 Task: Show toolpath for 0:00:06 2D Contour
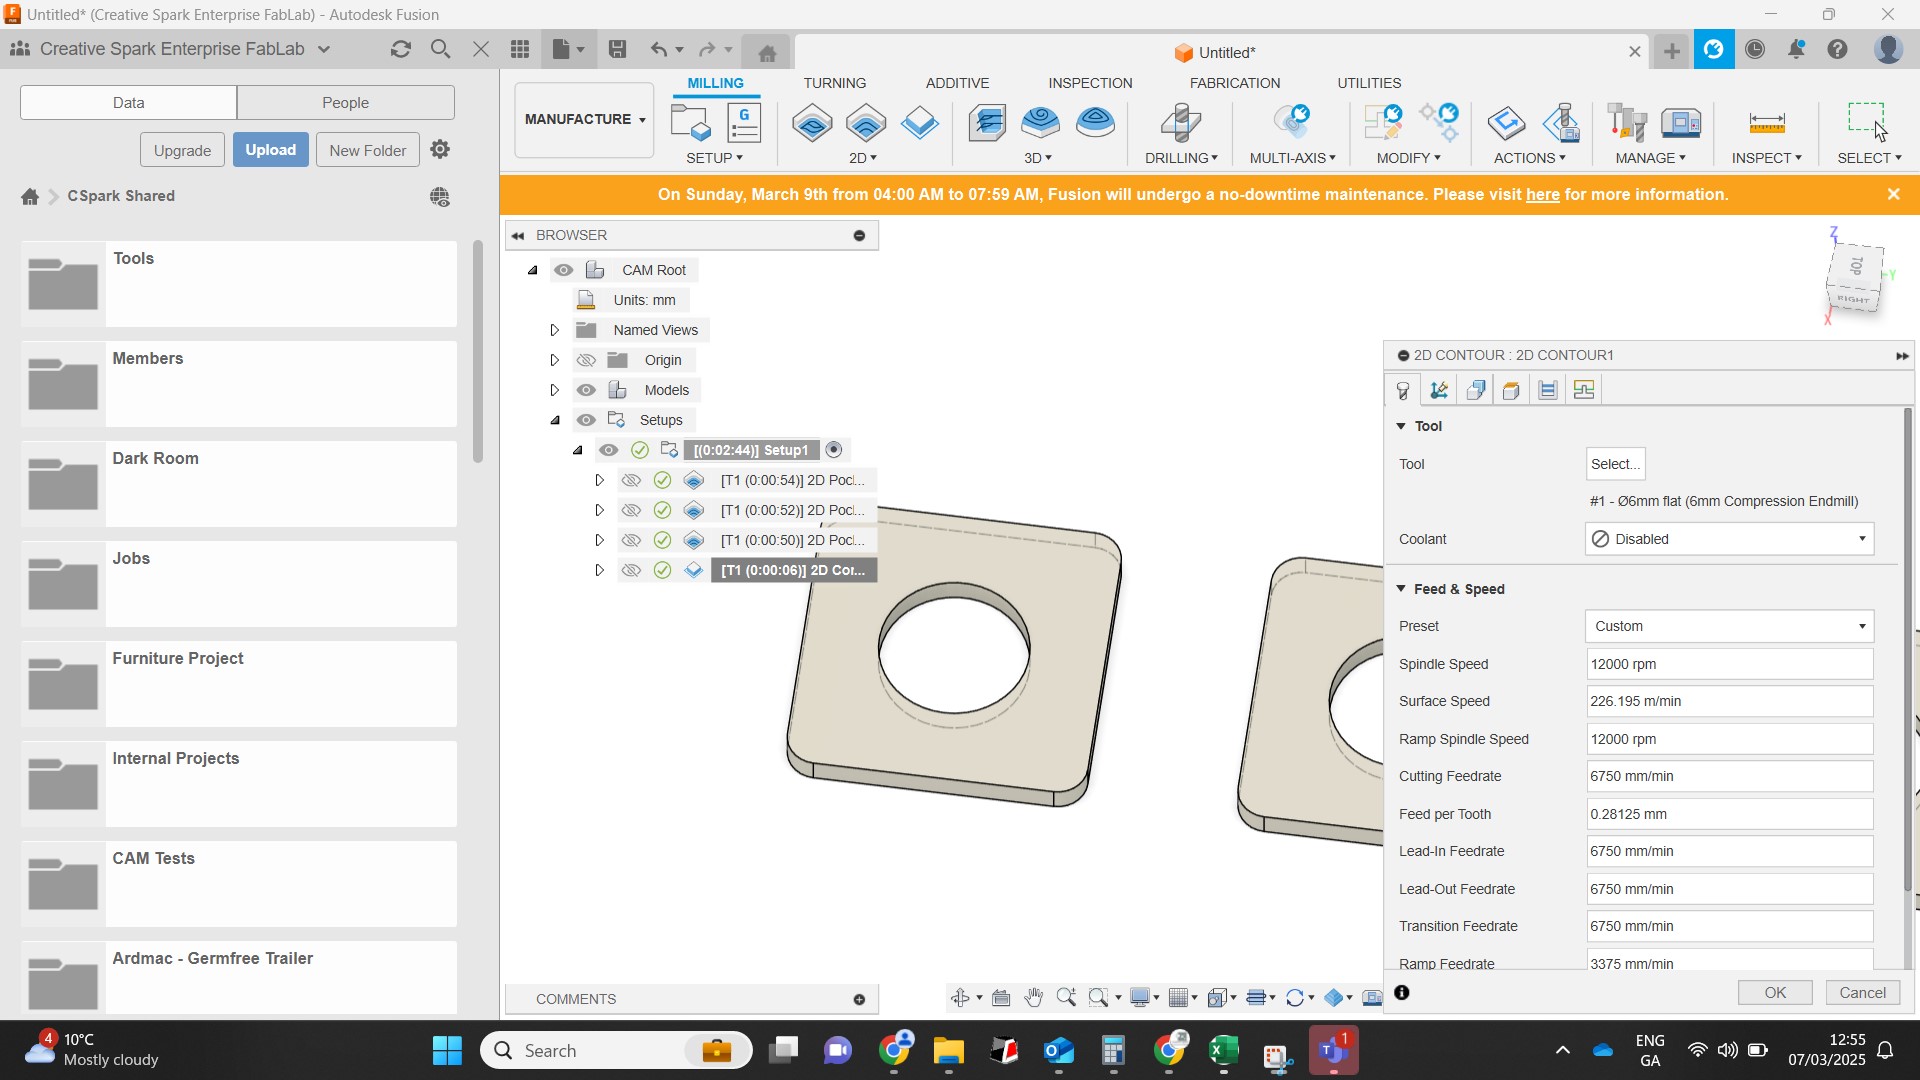point(630,570)
